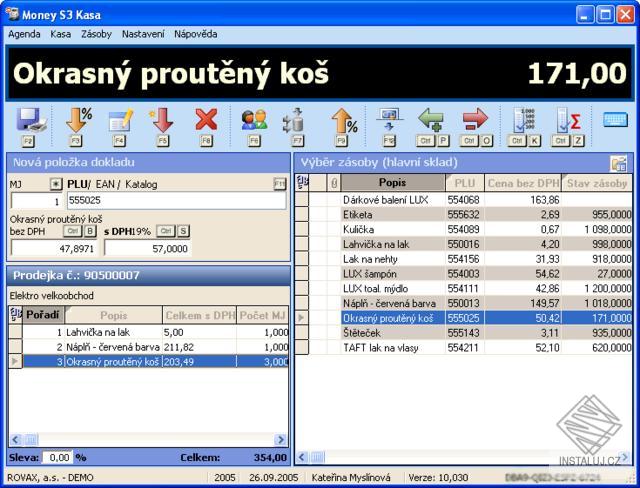
Task: Sort by Stav zásoby column header
Action: click(x=597, y=183)
